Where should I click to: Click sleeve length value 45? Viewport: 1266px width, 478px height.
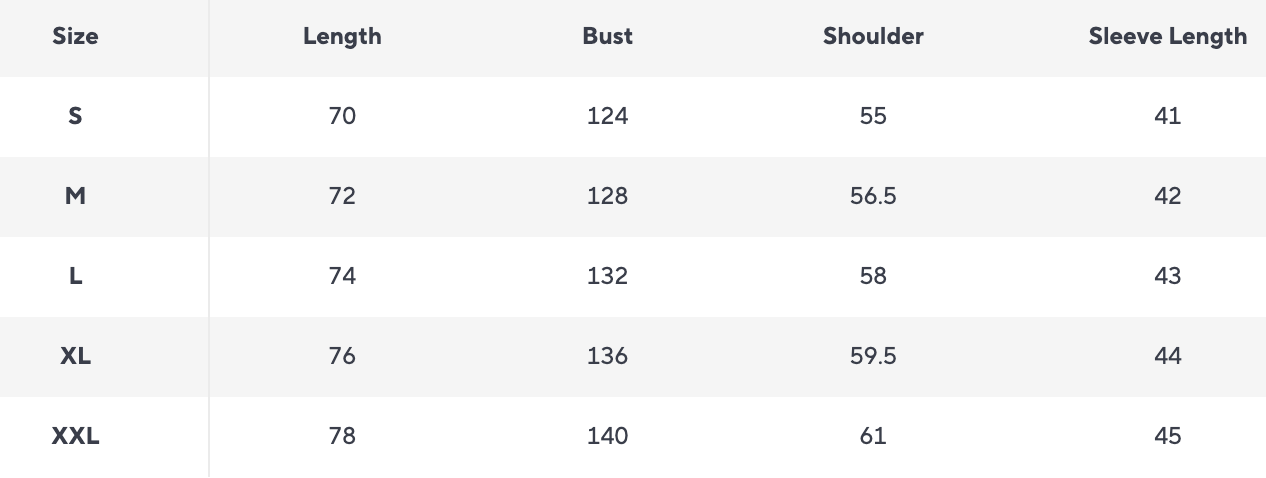[1167, 436]
